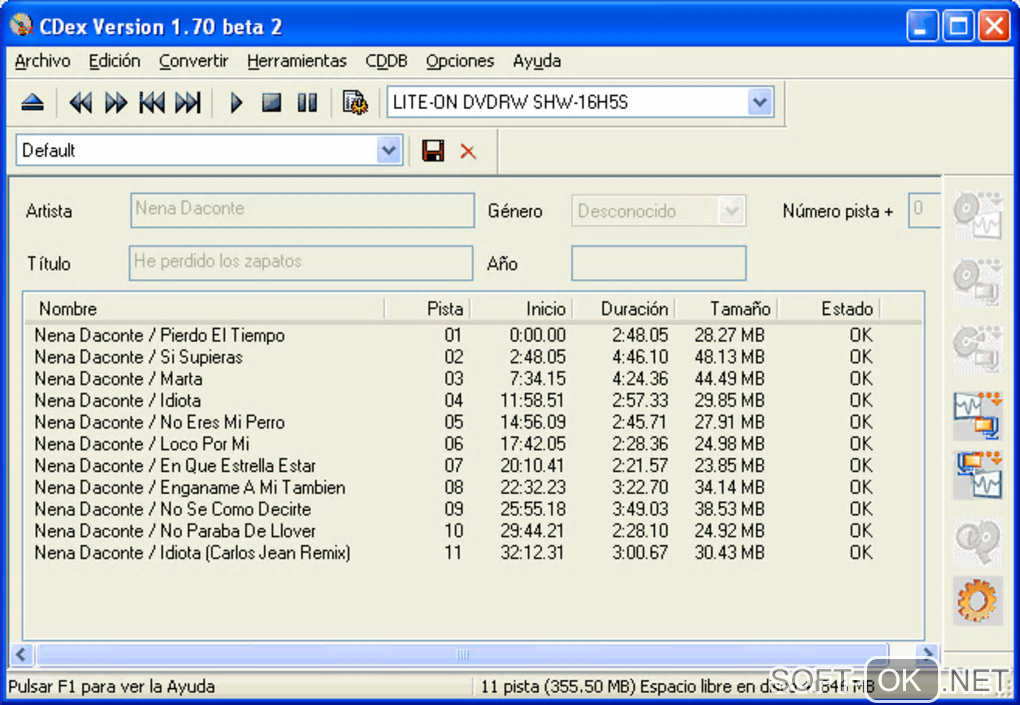1020x705 pixels.
Task: Click the scrollbar left arrow
Action: tap(21, 654)
